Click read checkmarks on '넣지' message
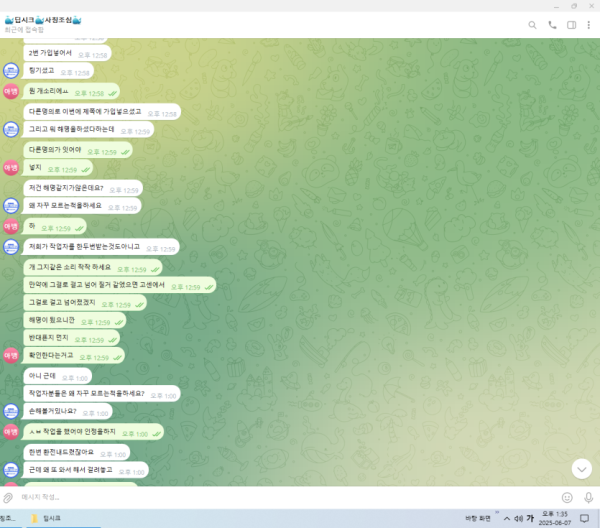 [85, 169]
